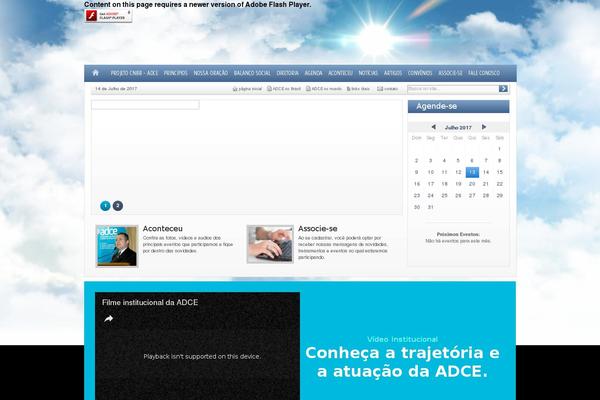Click the Filme institucional da ADCE video title
This screenshot has height=400, width=600.
point(150,302)
